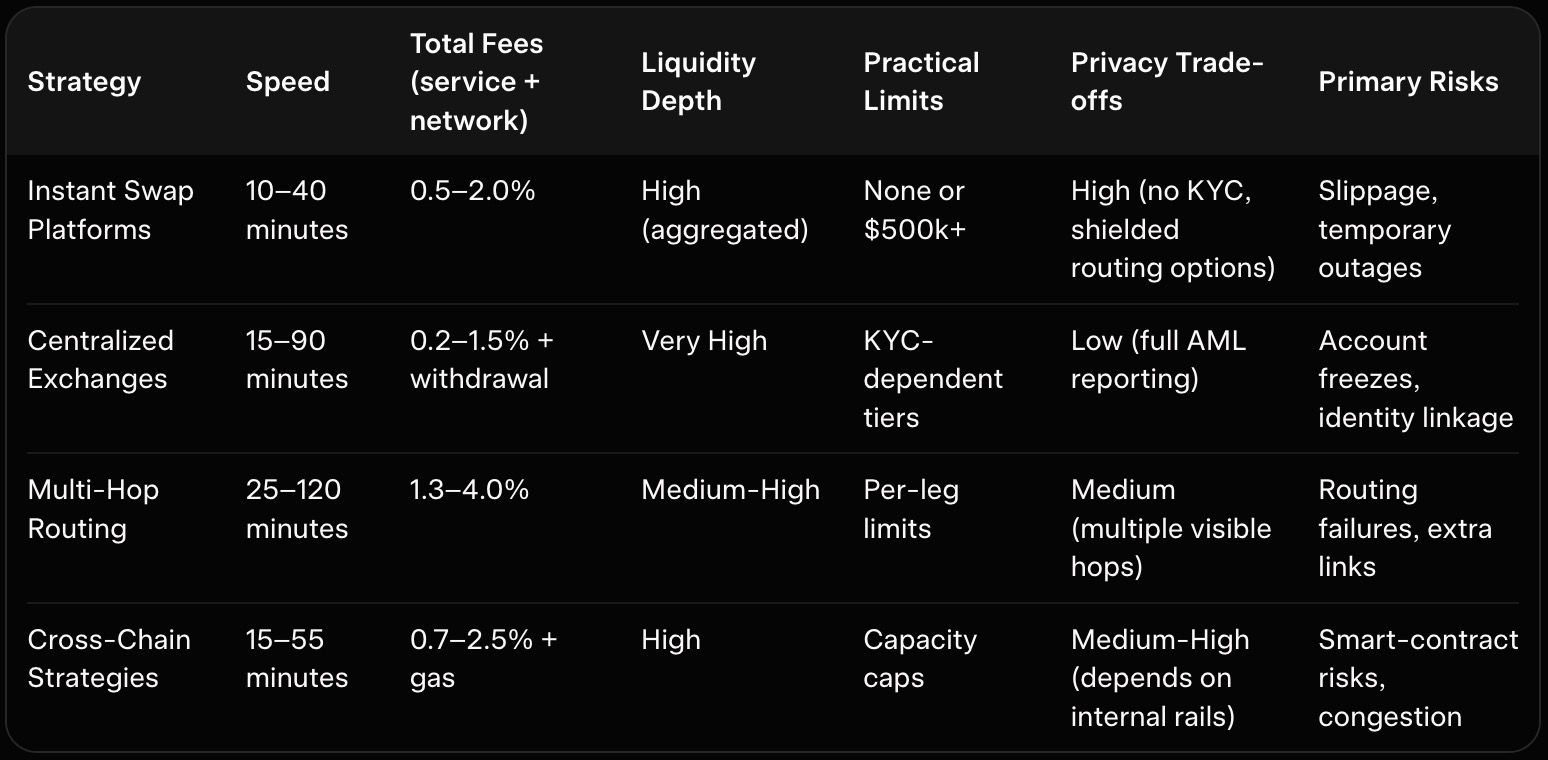
Task: Click the Primary Risks column header
Action: (x=1408, y=82)
